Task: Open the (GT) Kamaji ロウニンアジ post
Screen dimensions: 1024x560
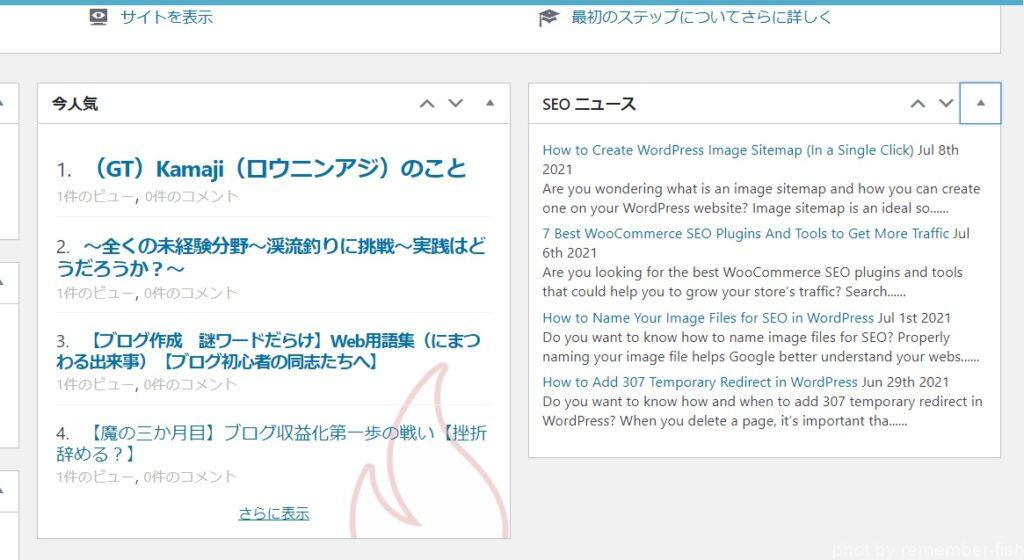Action: coord(278,168)
